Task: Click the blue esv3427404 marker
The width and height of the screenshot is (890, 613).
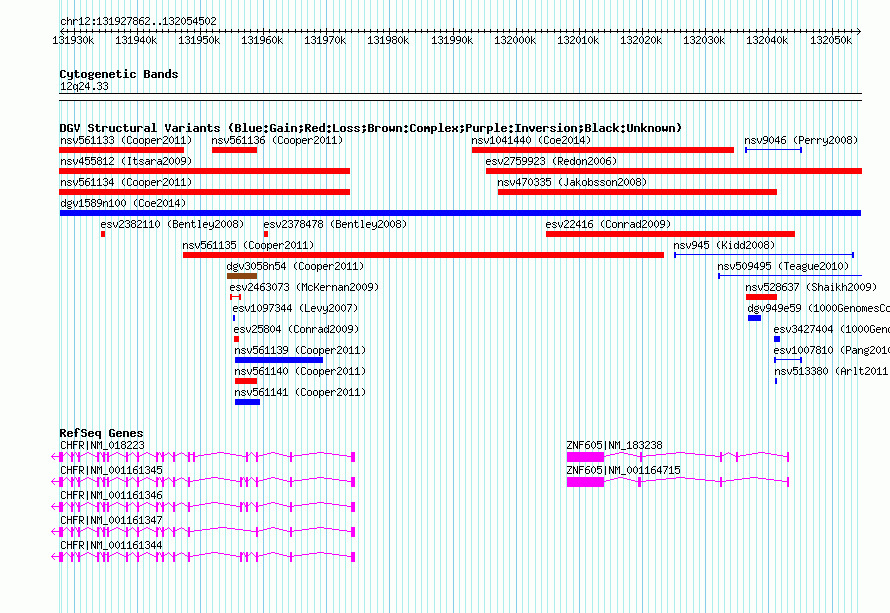Action: tap(777, 339)
